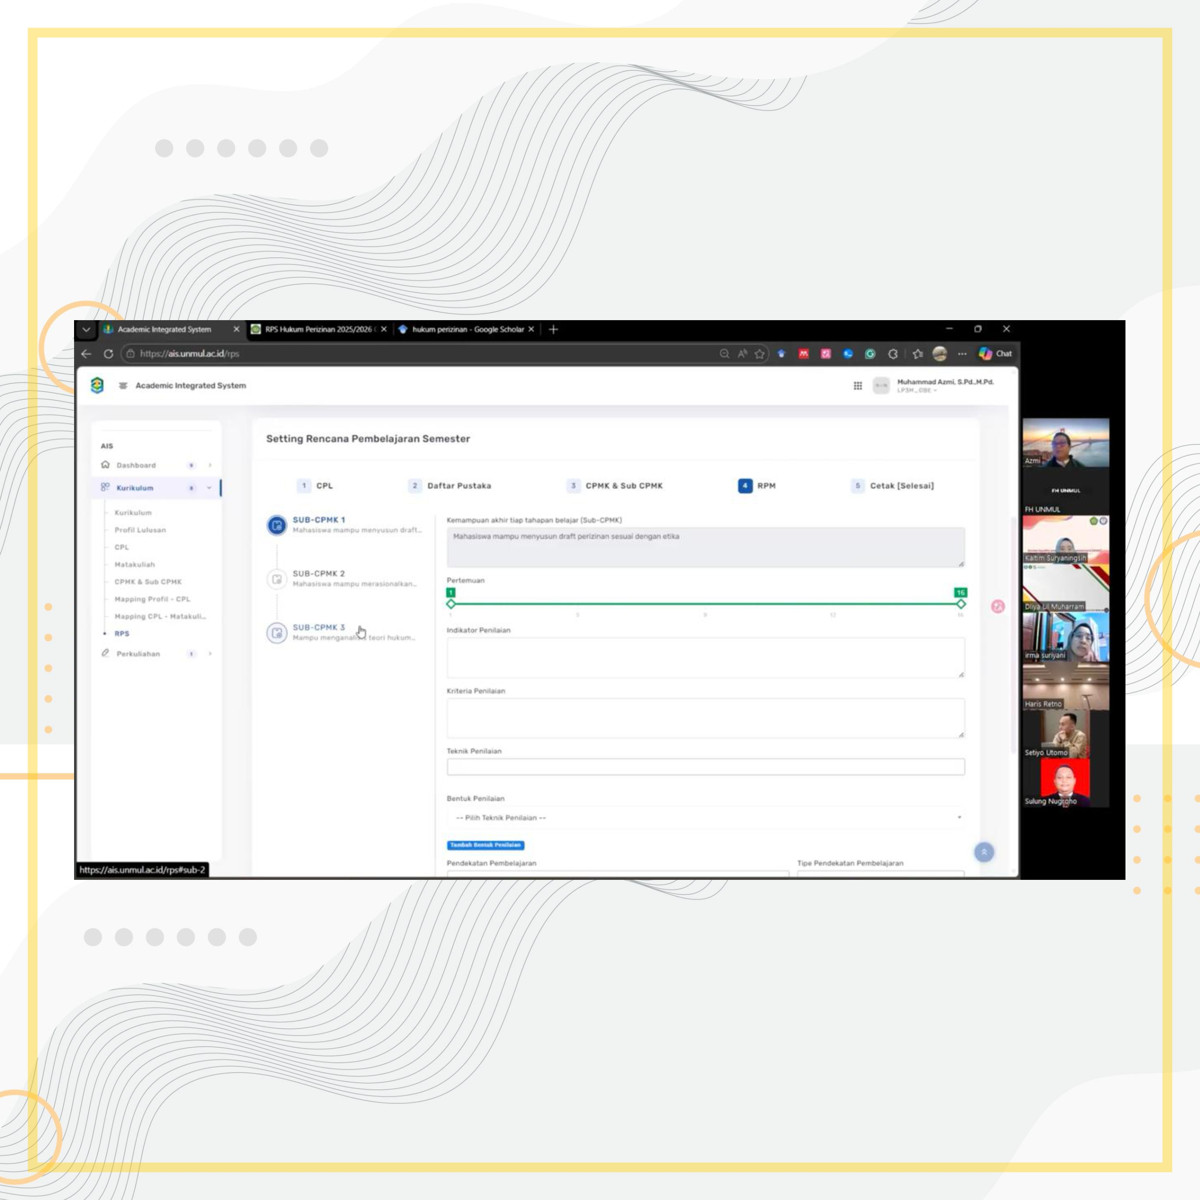1200x1200 pixels.
Task: Switch to the Daftar Pustaka step tab
Action: pyautogui.click(x=458, y=486)
